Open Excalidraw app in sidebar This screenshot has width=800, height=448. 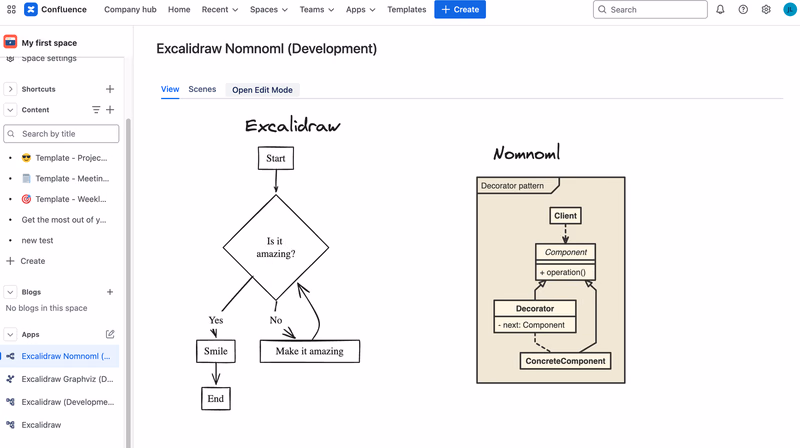pyautogui.click(x=41, y=425)
